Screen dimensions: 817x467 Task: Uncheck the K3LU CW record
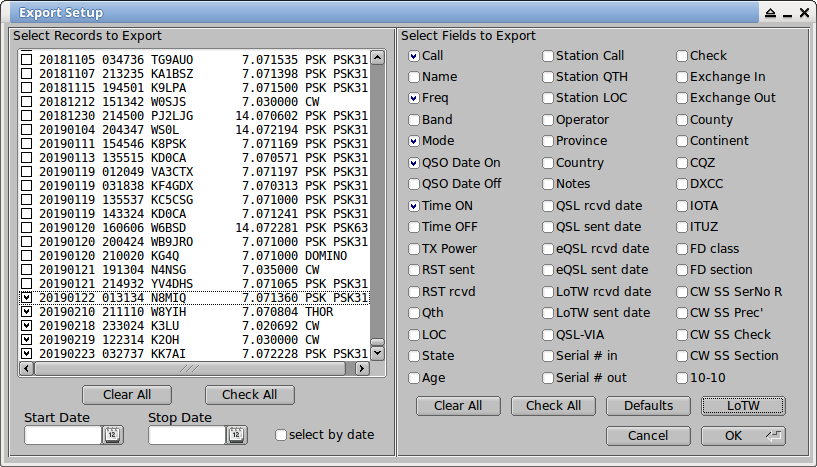click(x=26, y=326)
